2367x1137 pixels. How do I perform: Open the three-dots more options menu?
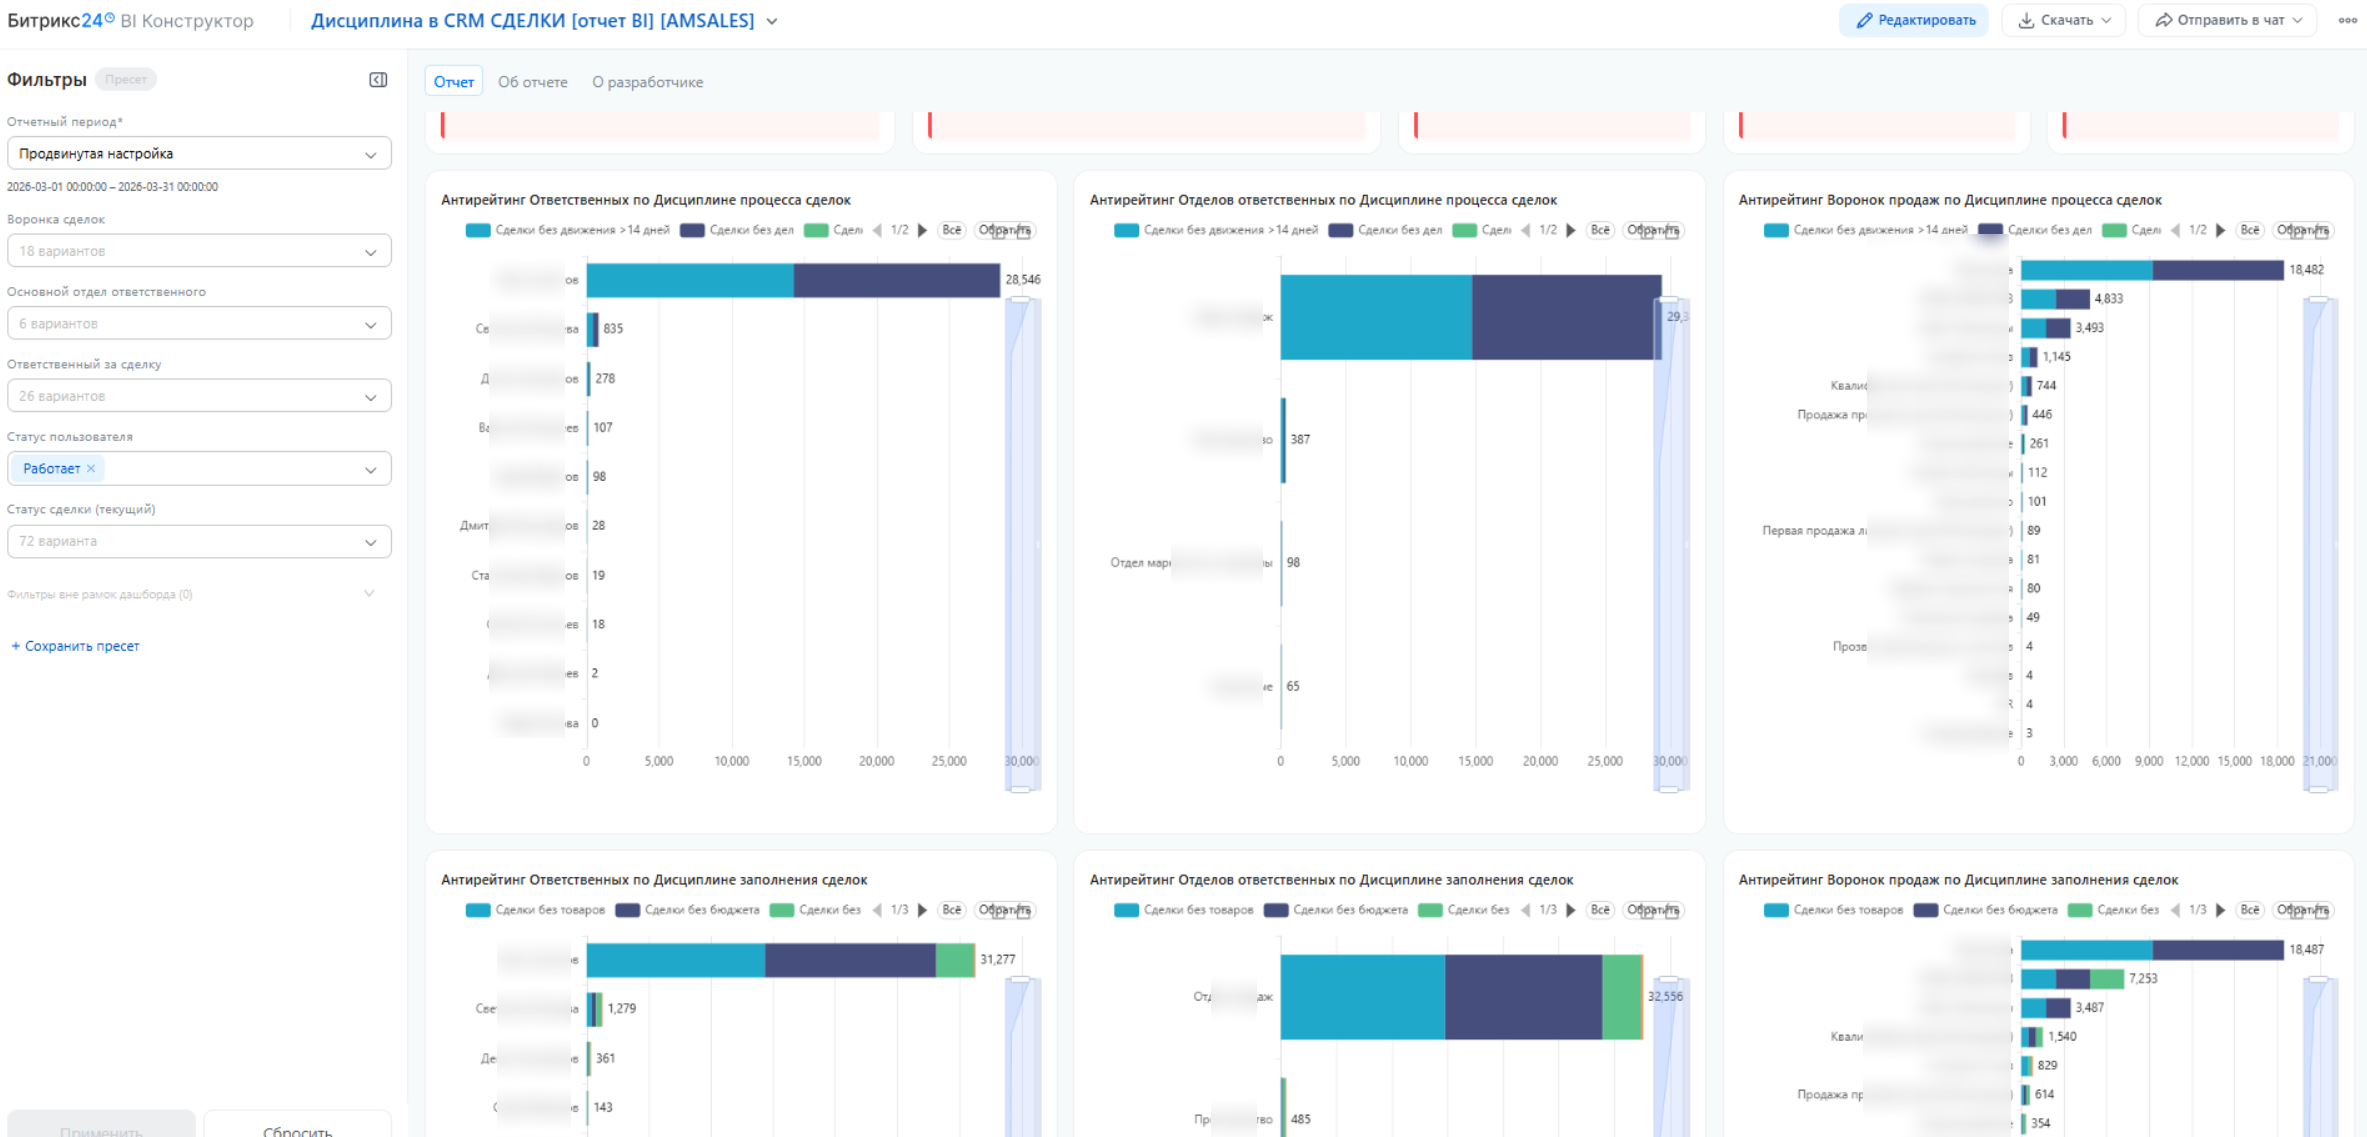pos(2347,21)
